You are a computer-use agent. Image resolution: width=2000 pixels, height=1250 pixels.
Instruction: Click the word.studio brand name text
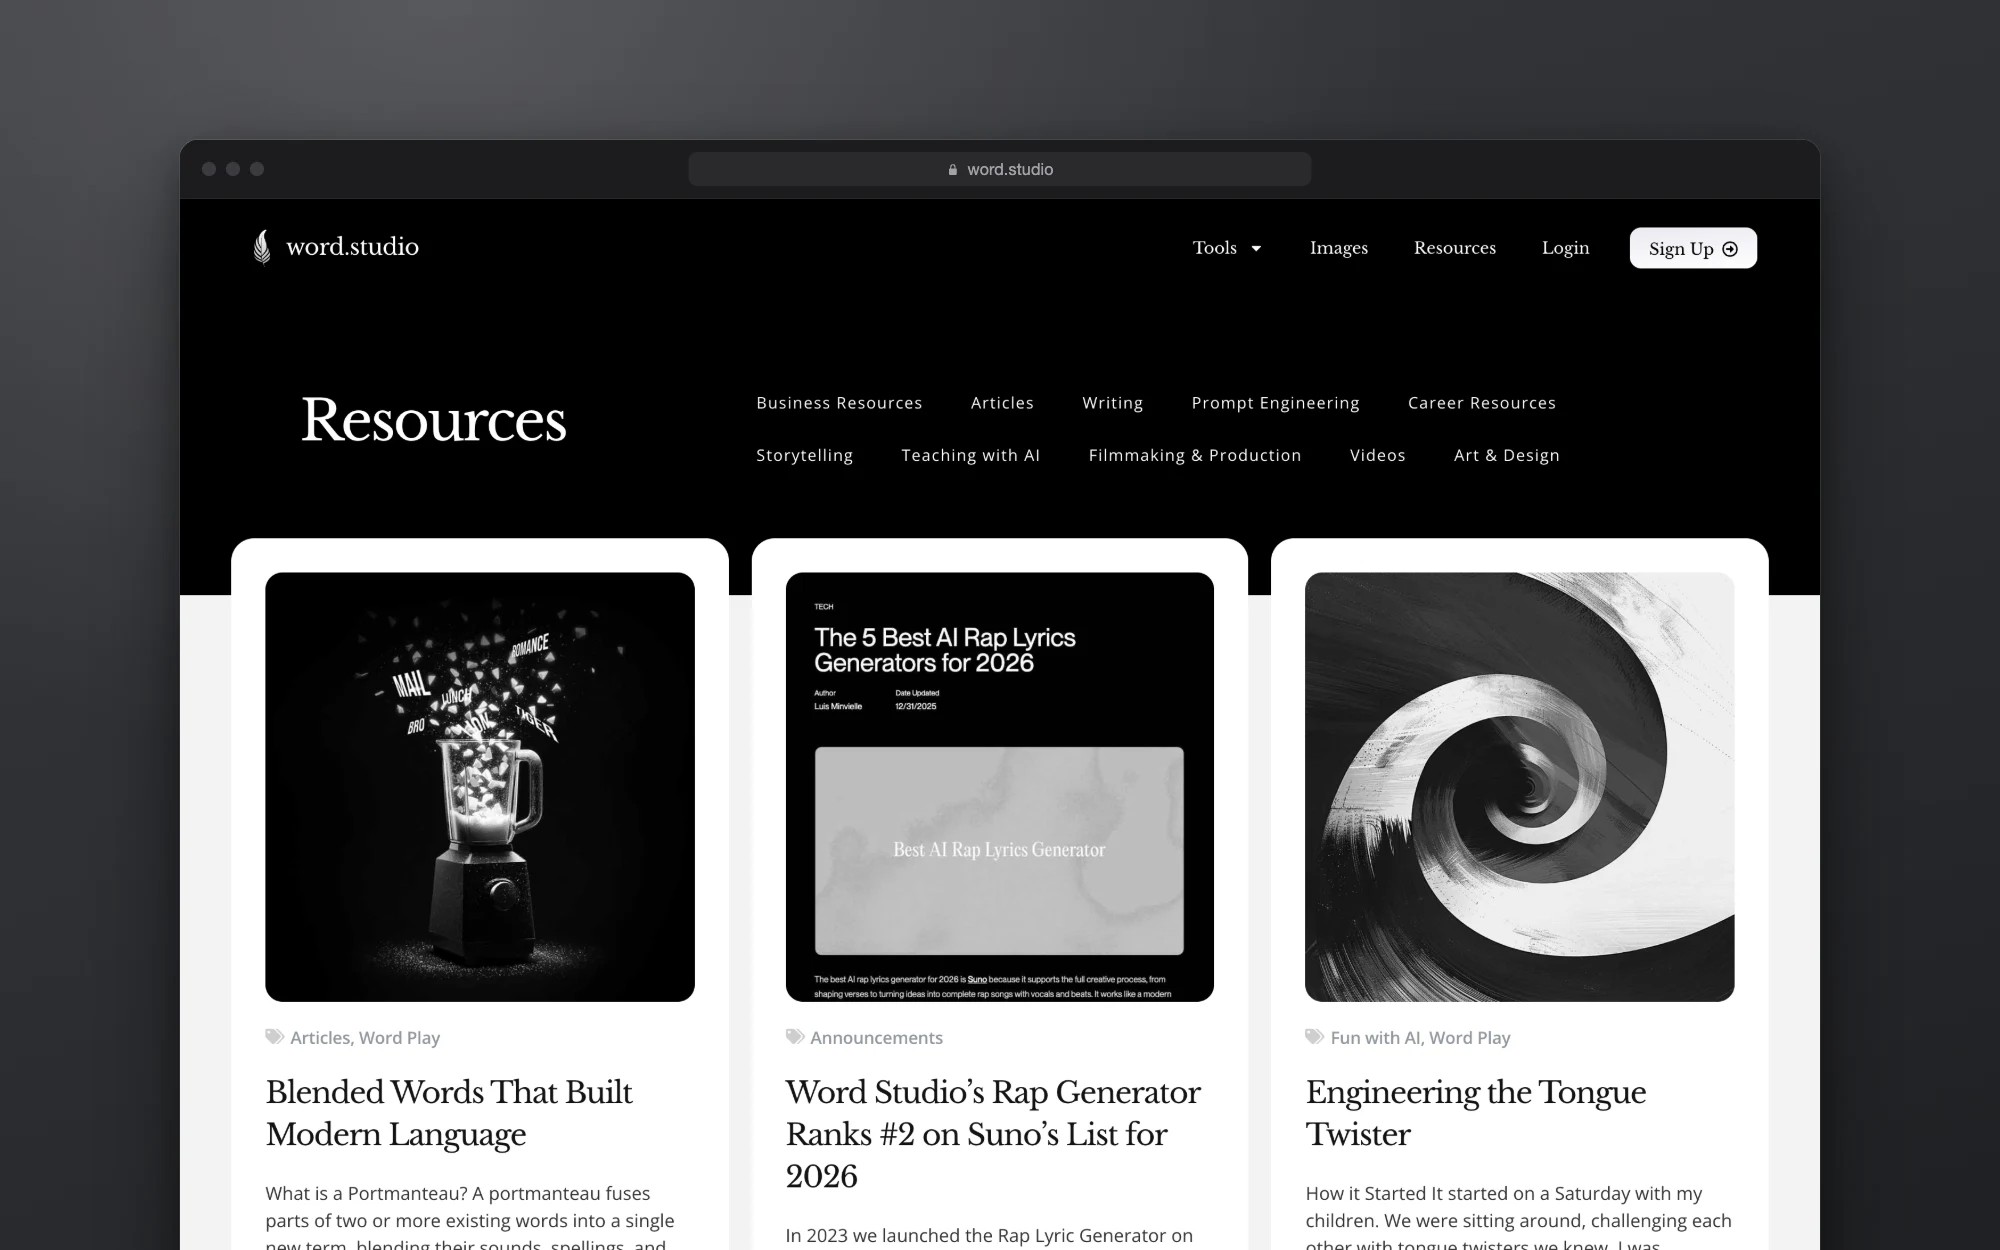[352, 247]
